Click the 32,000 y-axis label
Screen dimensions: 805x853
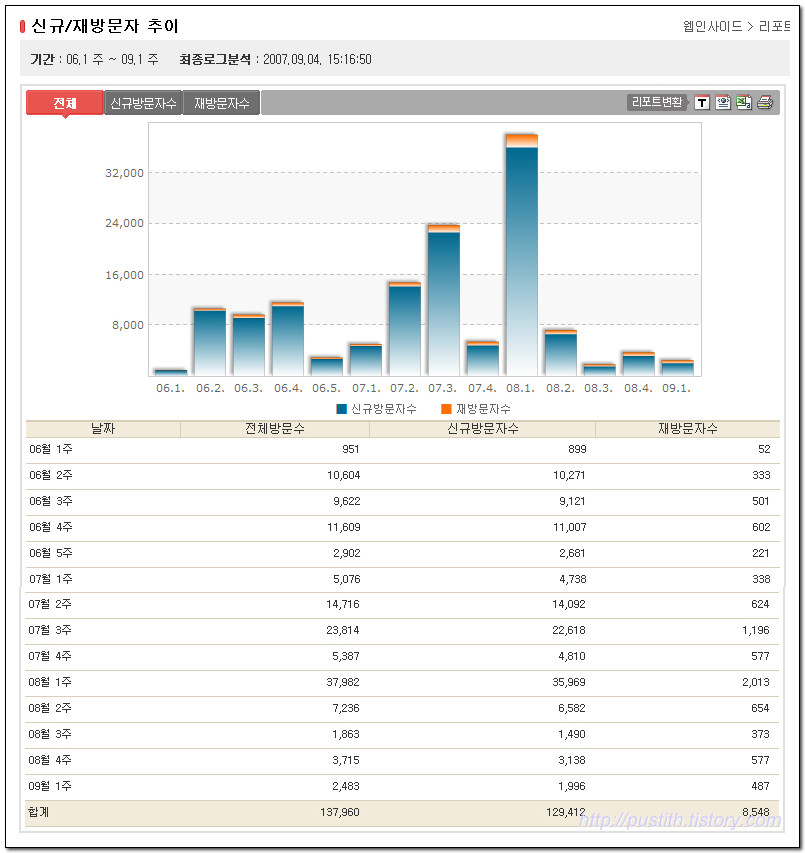click(125, 173)
